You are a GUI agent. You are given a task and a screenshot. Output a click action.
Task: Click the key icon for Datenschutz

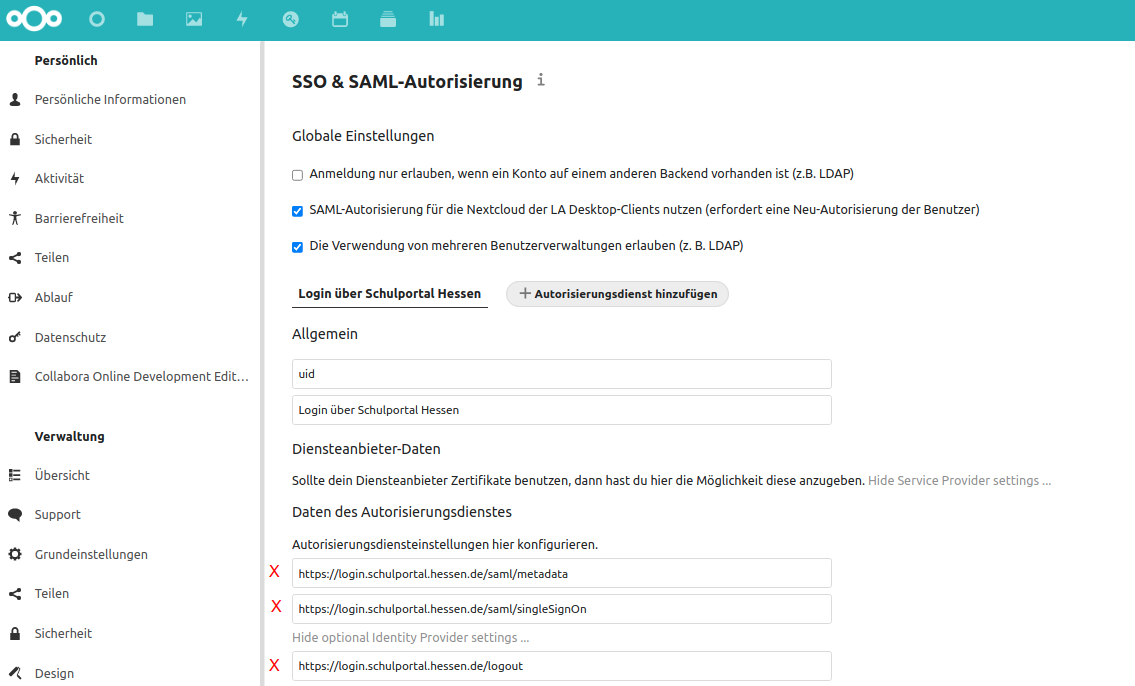point(14,337)
